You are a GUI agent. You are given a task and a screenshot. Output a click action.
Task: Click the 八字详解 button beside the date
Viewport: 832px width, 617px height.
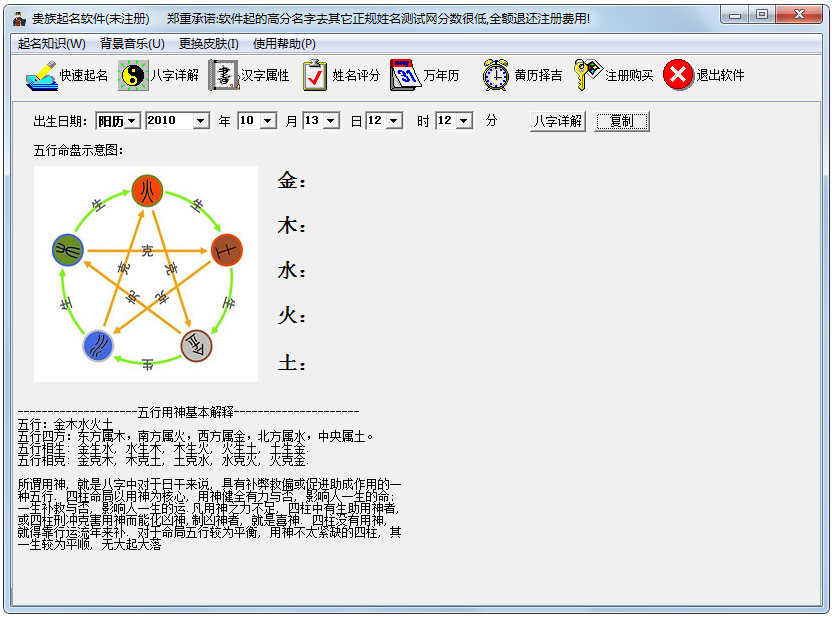click(x=558, y=121)
